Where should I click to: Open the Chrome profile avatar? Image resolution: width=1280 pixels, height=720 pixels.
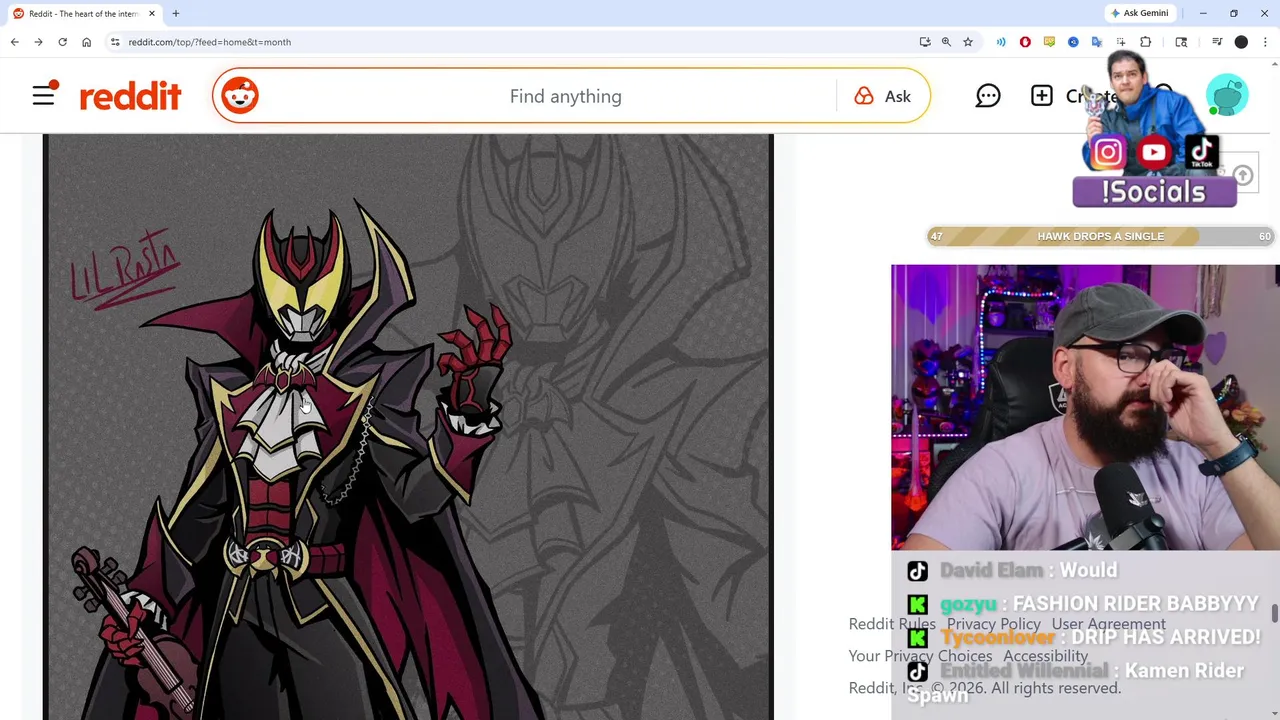point(1241,42)
